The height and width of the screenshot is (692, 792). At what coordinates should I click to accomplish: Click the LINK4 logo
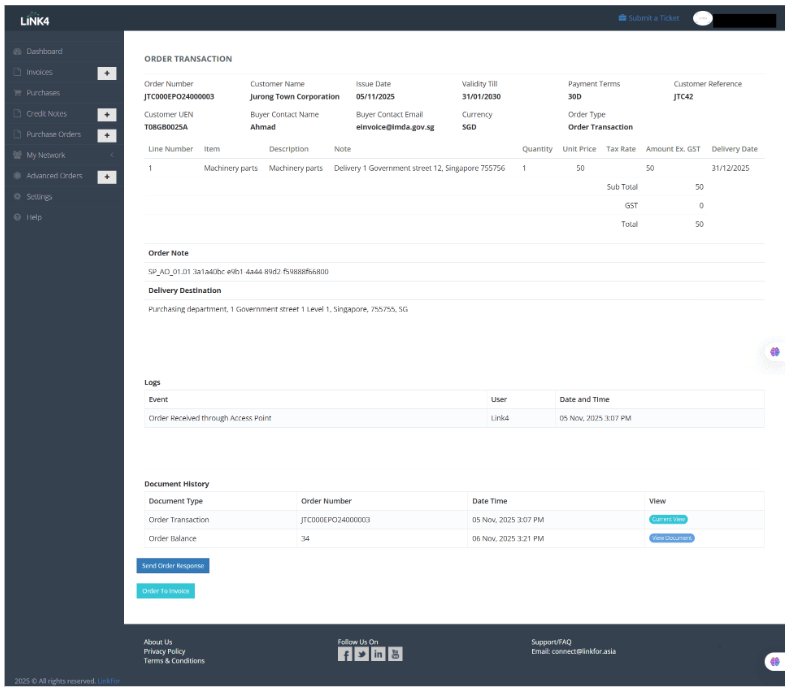36,17
